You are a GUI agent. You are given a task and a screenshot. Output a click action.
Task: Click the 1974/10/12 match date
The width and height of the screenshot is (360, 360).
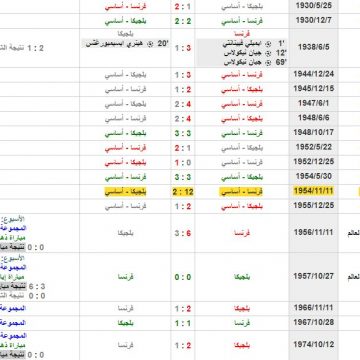click(313, 344)
